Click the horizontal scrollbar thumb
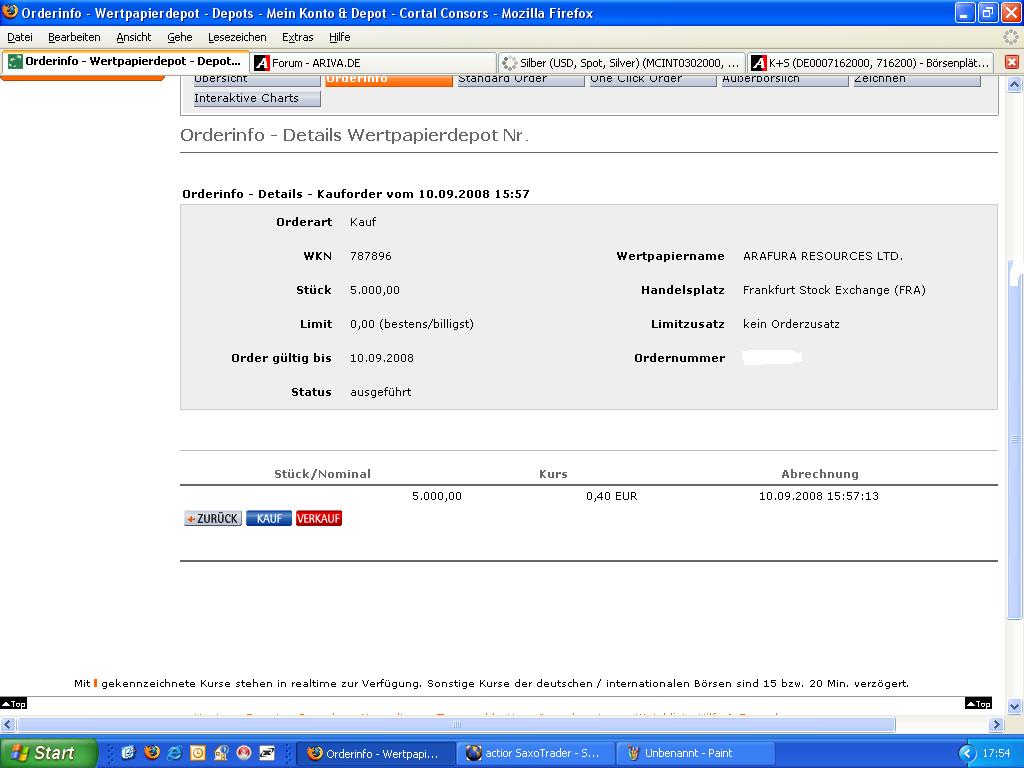 pyautogui.click(x=456, y=724)
